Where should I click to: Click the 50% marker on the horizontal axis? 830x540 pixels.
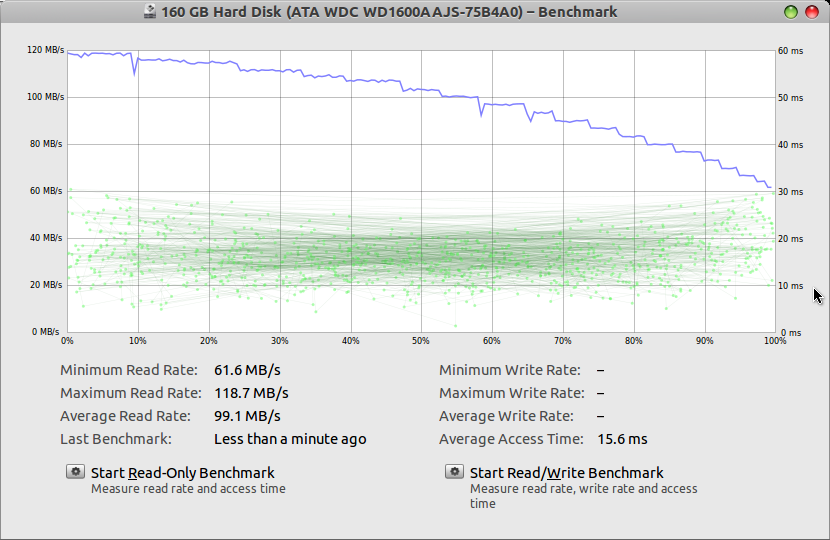[x=421, y=341]
